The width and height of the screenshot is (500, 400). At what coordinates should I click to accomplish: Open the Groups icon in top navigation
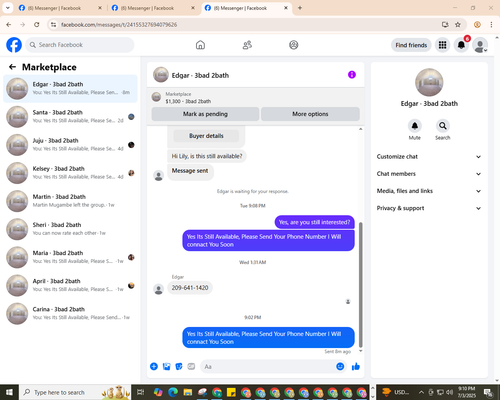[x=294, y=45]
